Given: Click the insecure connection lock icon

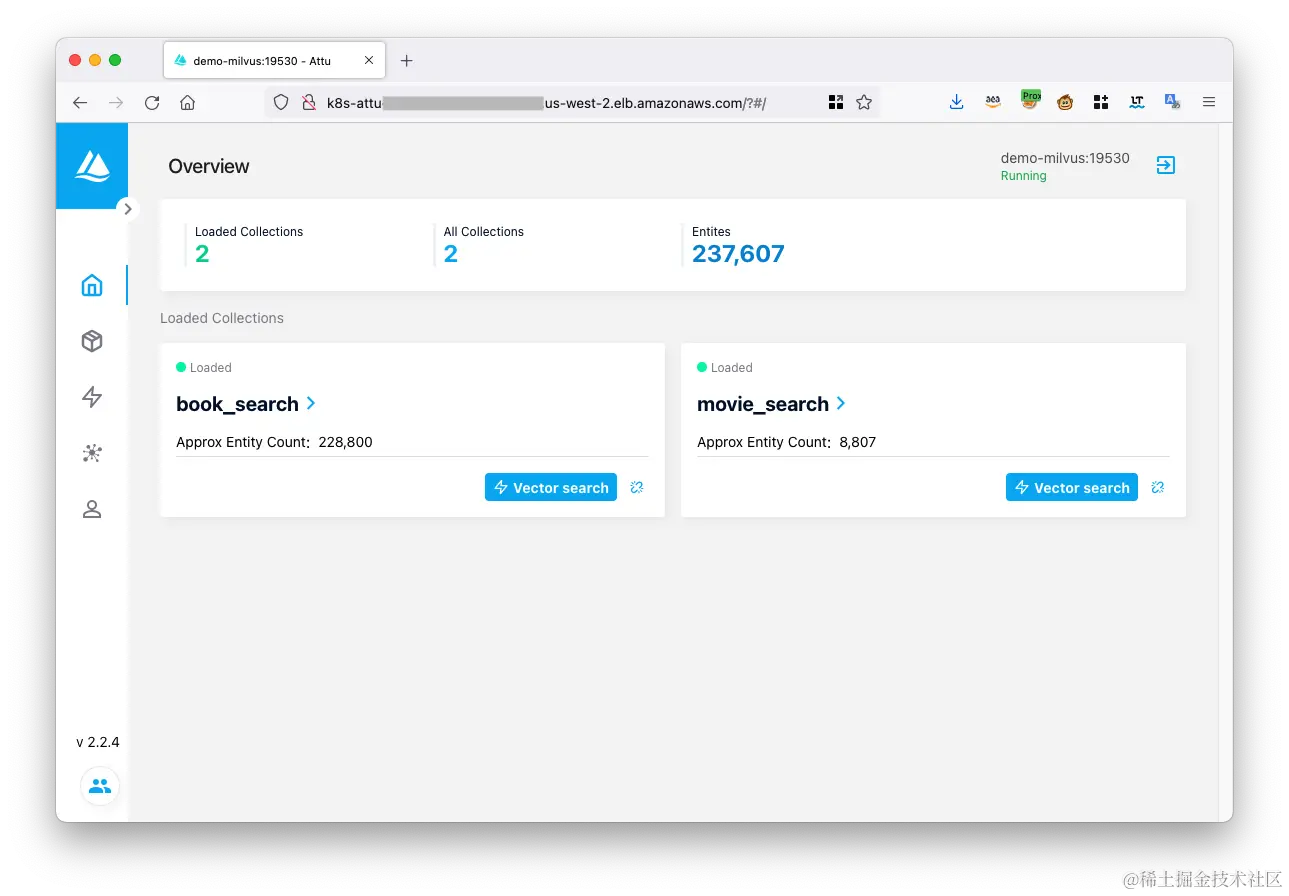Looking at the screenshot, I should [x=309, y=102].
